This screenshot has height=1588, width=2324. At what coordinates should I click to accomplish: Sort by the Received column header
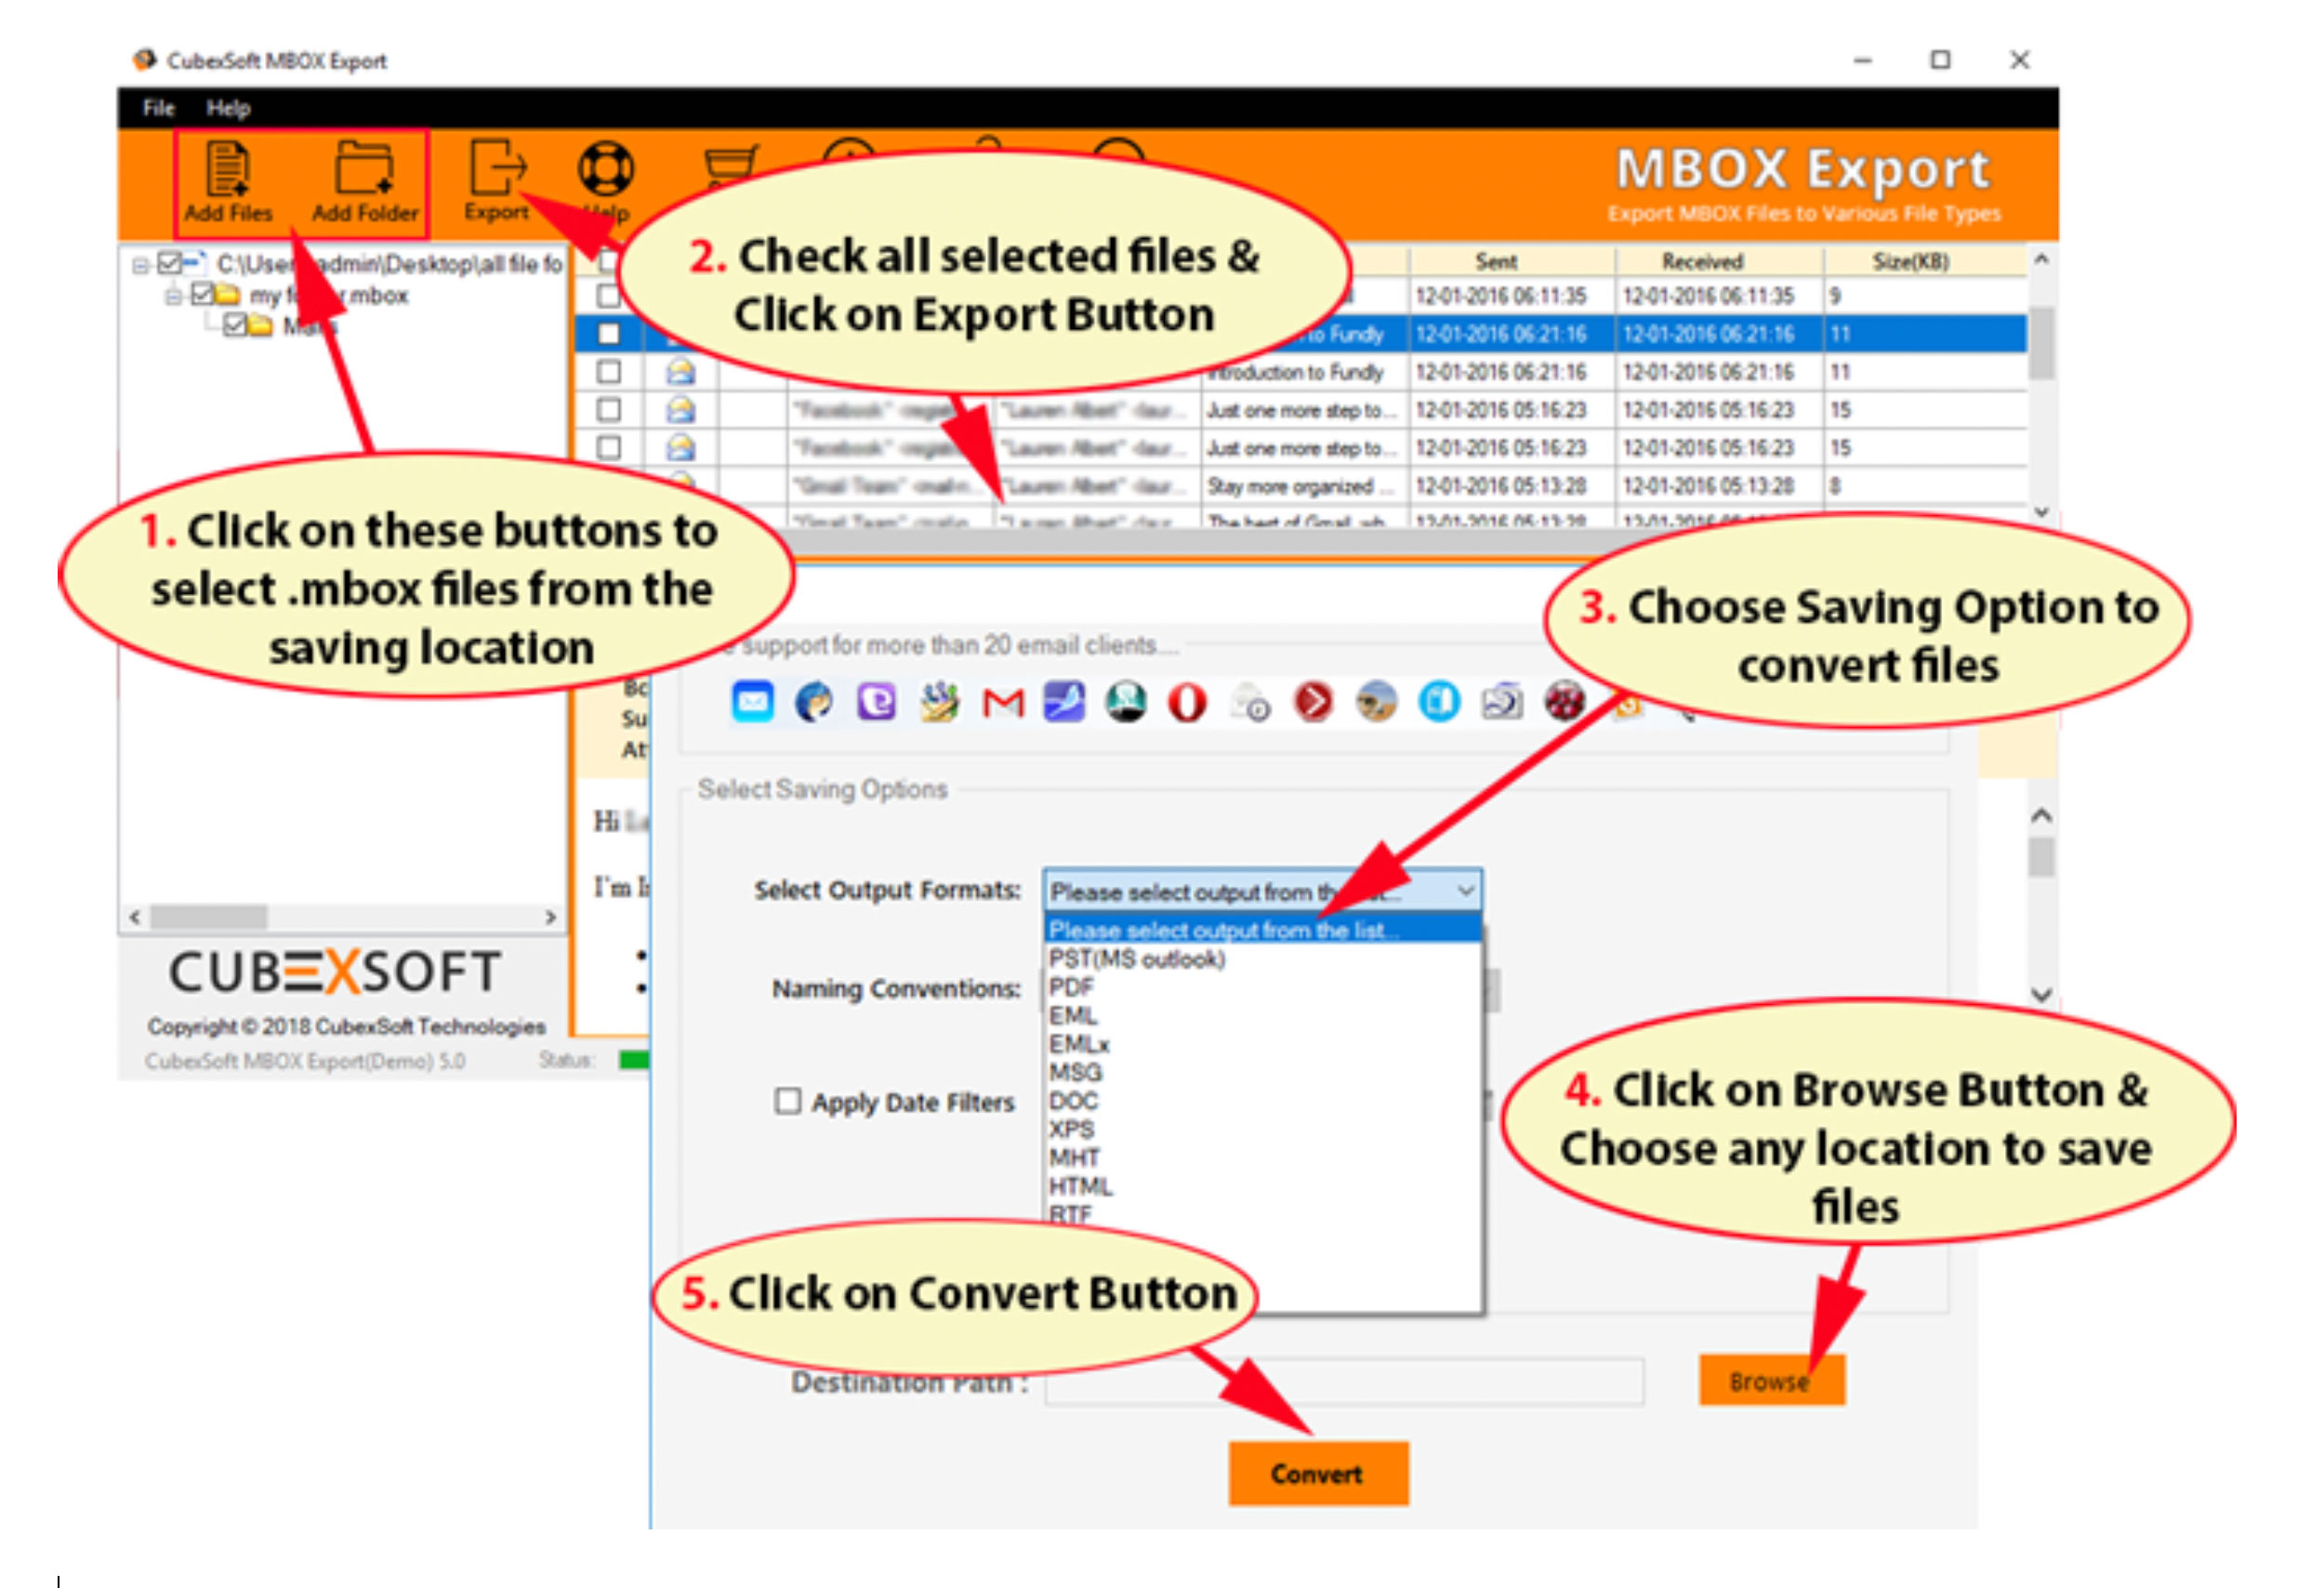(x=1718, y=261)
